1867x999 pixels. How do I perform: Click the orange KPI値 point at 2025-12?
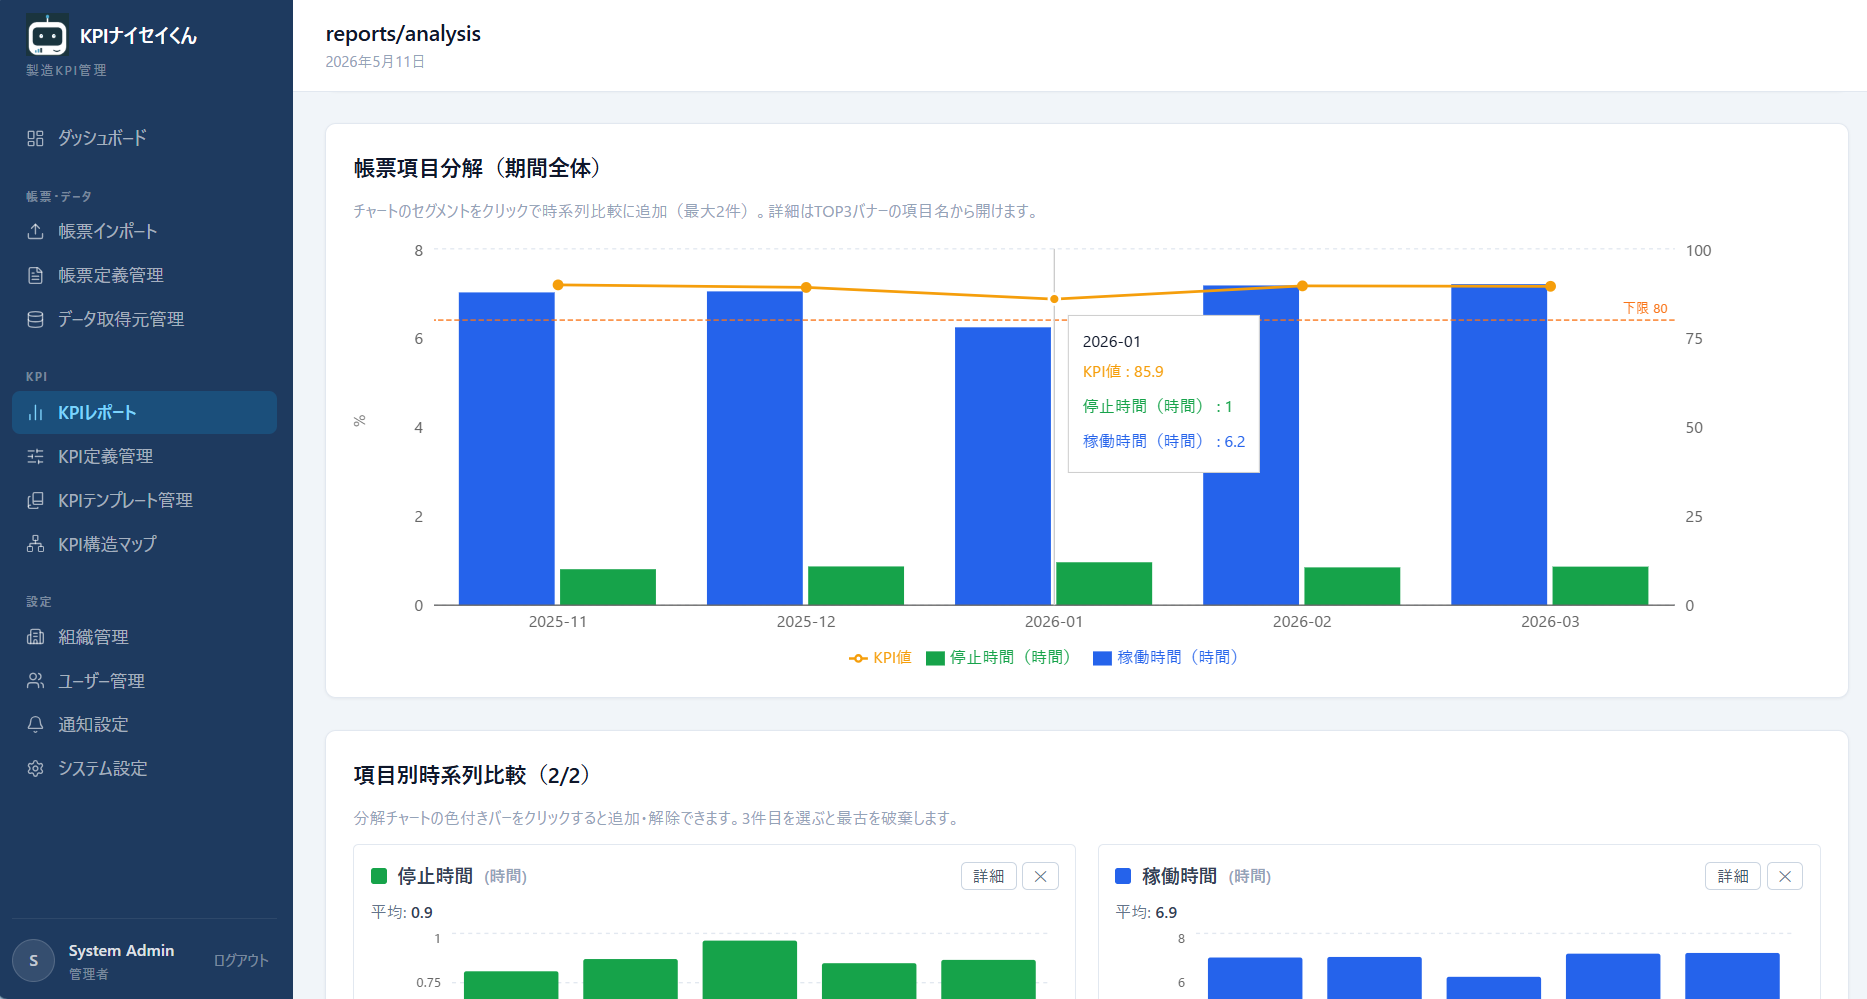pos(806,288)
